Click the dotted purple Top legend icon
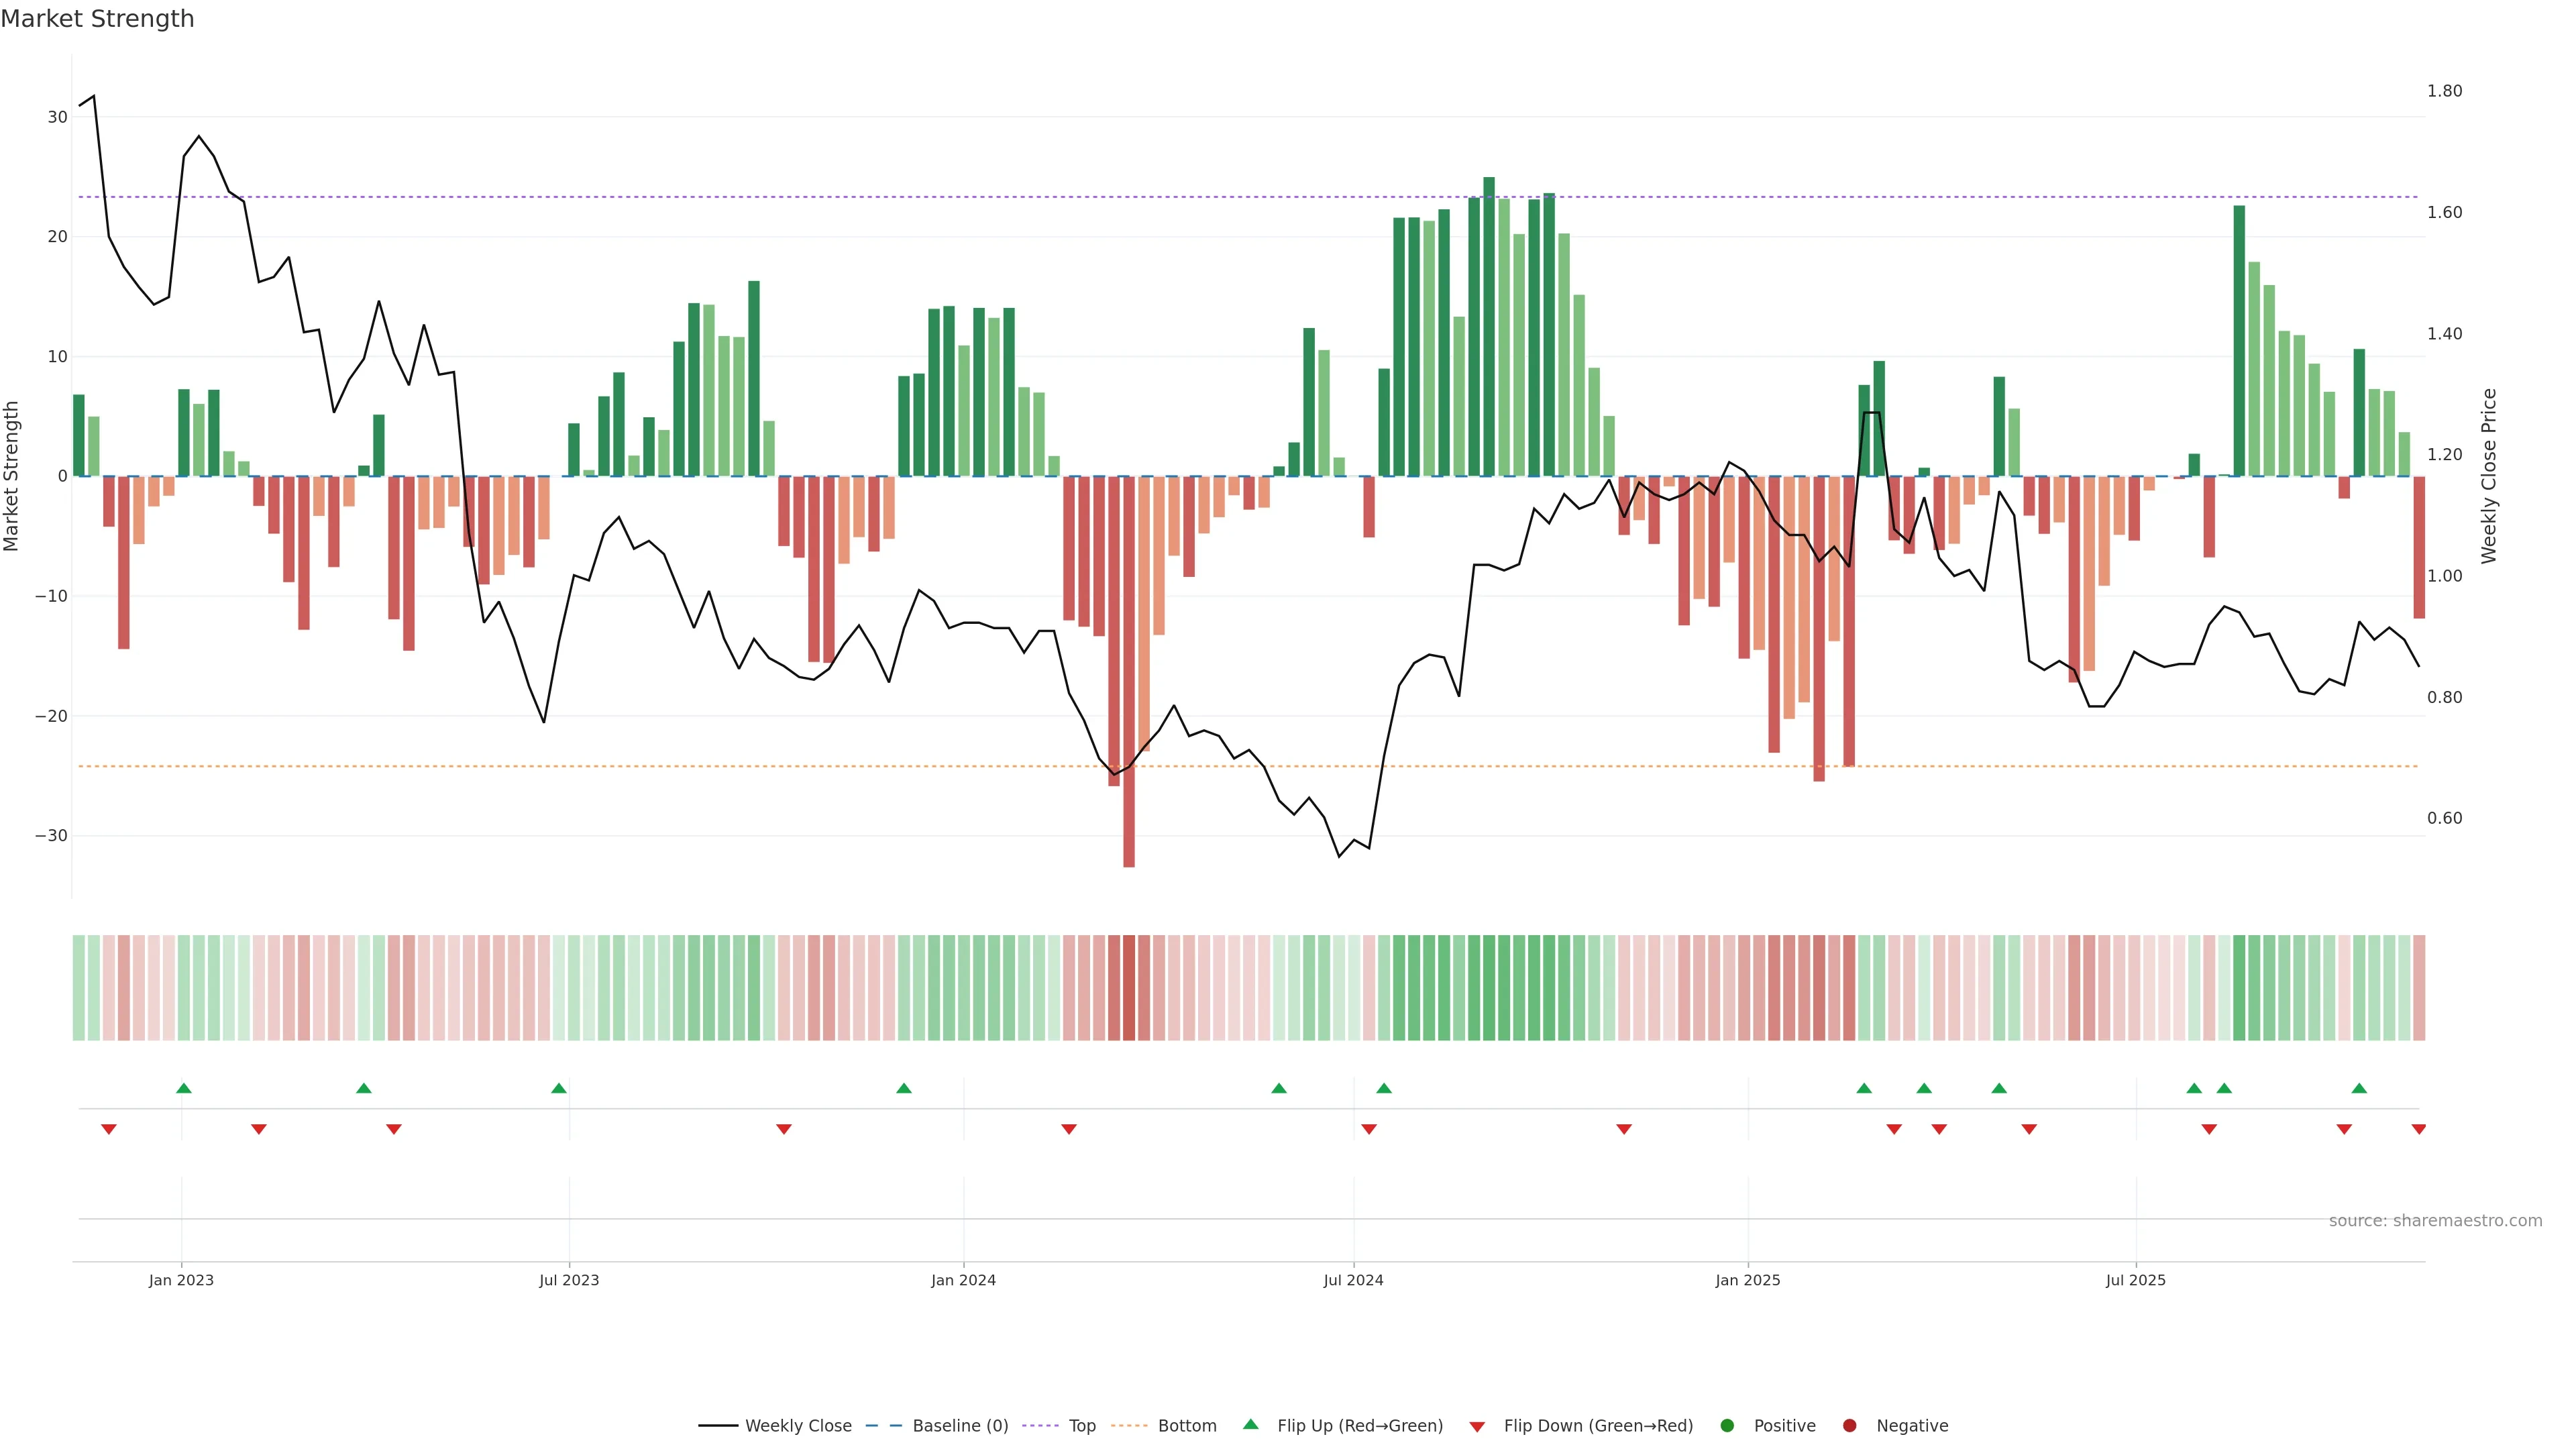 pyautogui.click(x=1041, y=1425)
